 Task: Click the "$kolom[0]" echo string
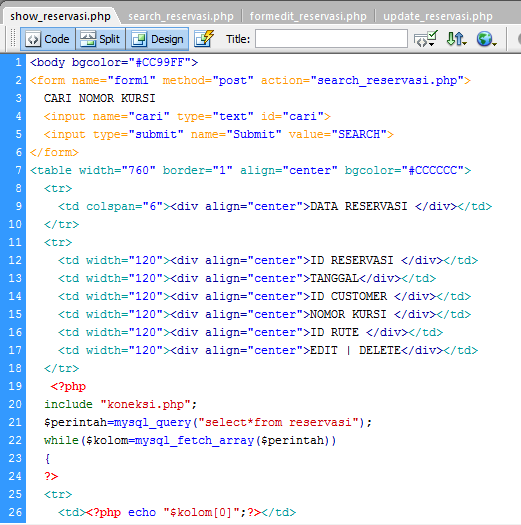pyautogui.click(x=202, y=512)
